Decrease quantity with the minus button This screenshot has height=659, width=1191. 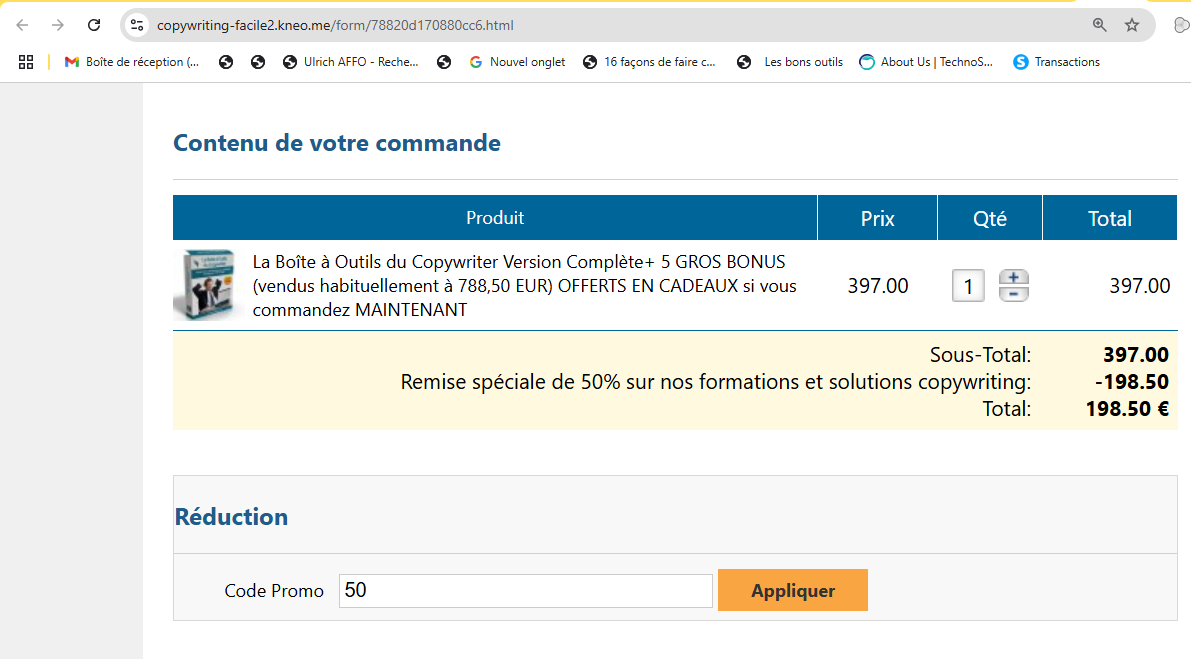click(x=1014, y=294)
